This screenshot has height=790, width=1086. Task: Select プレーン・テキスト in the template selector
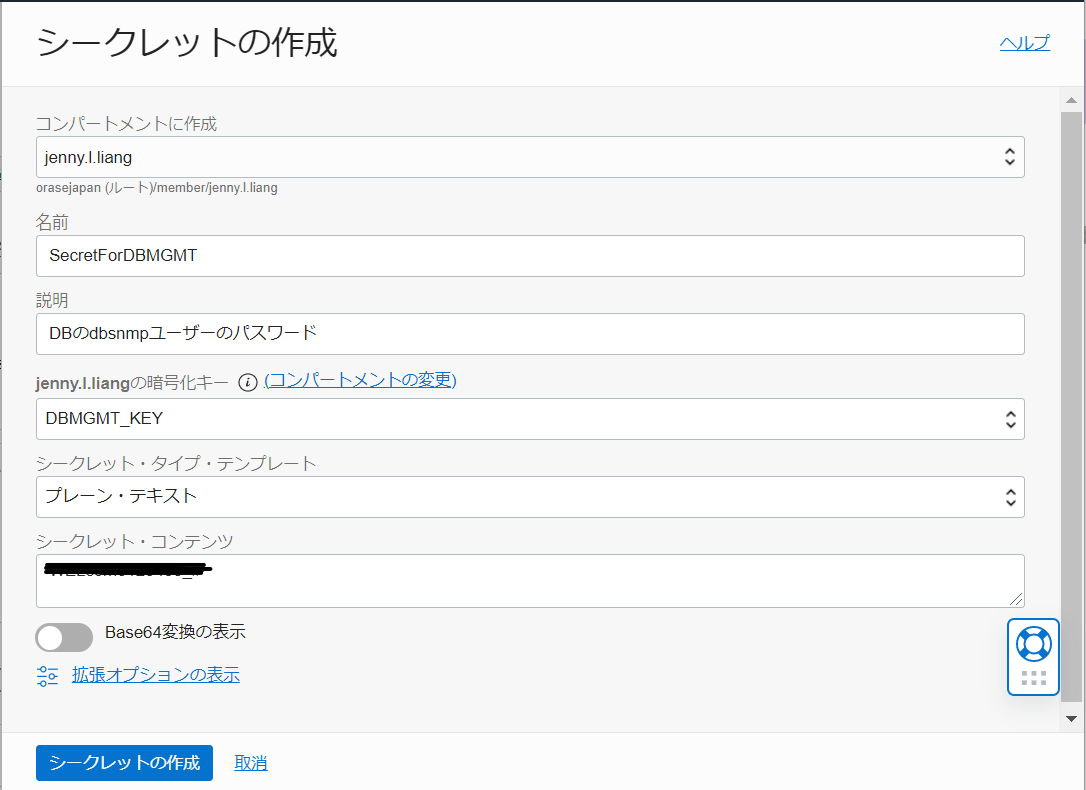pos(530,496)
